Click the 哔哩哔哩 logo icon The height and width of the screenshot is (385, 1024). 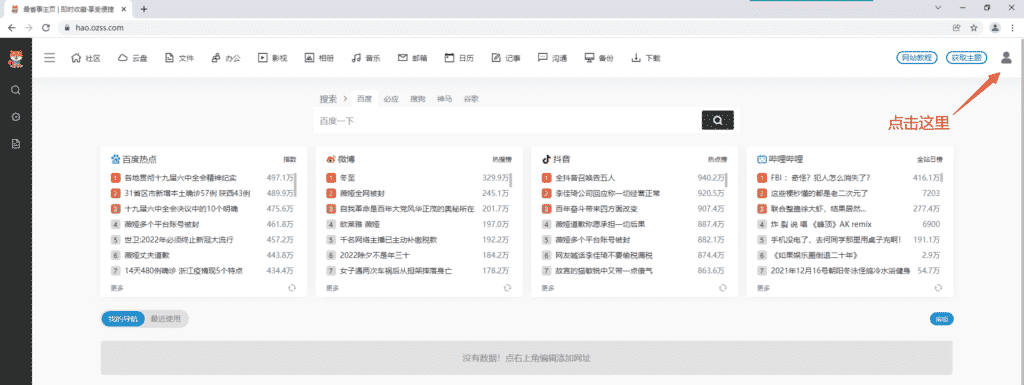pyautogui.click(x=762, y=159)
